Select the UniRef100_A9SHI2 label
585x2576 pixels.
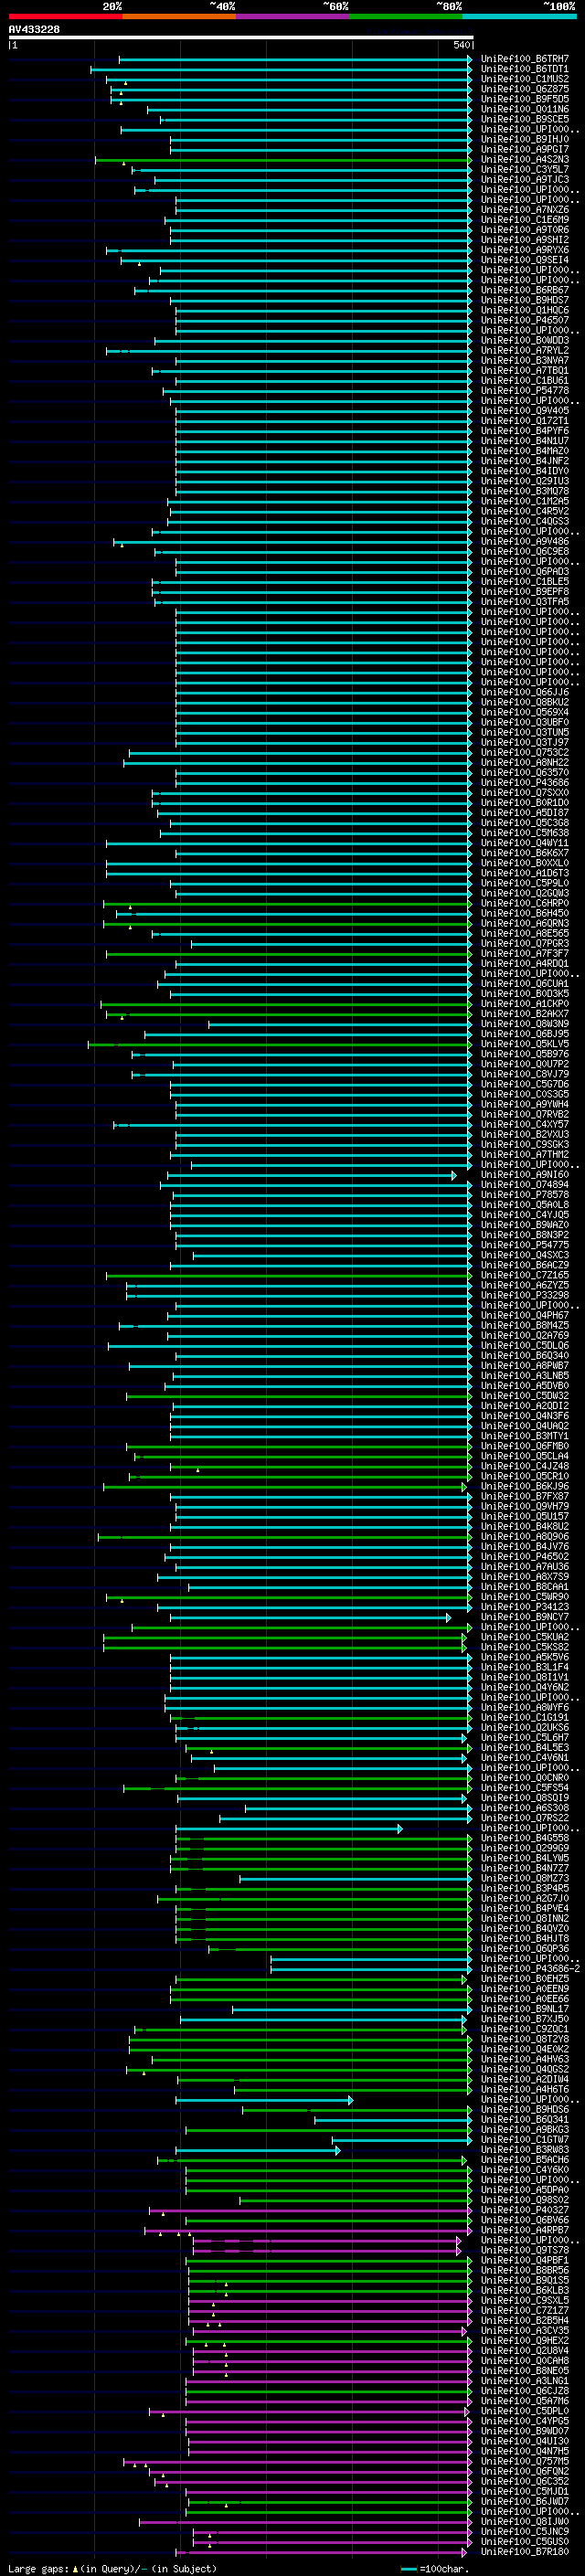coord(524,240)
